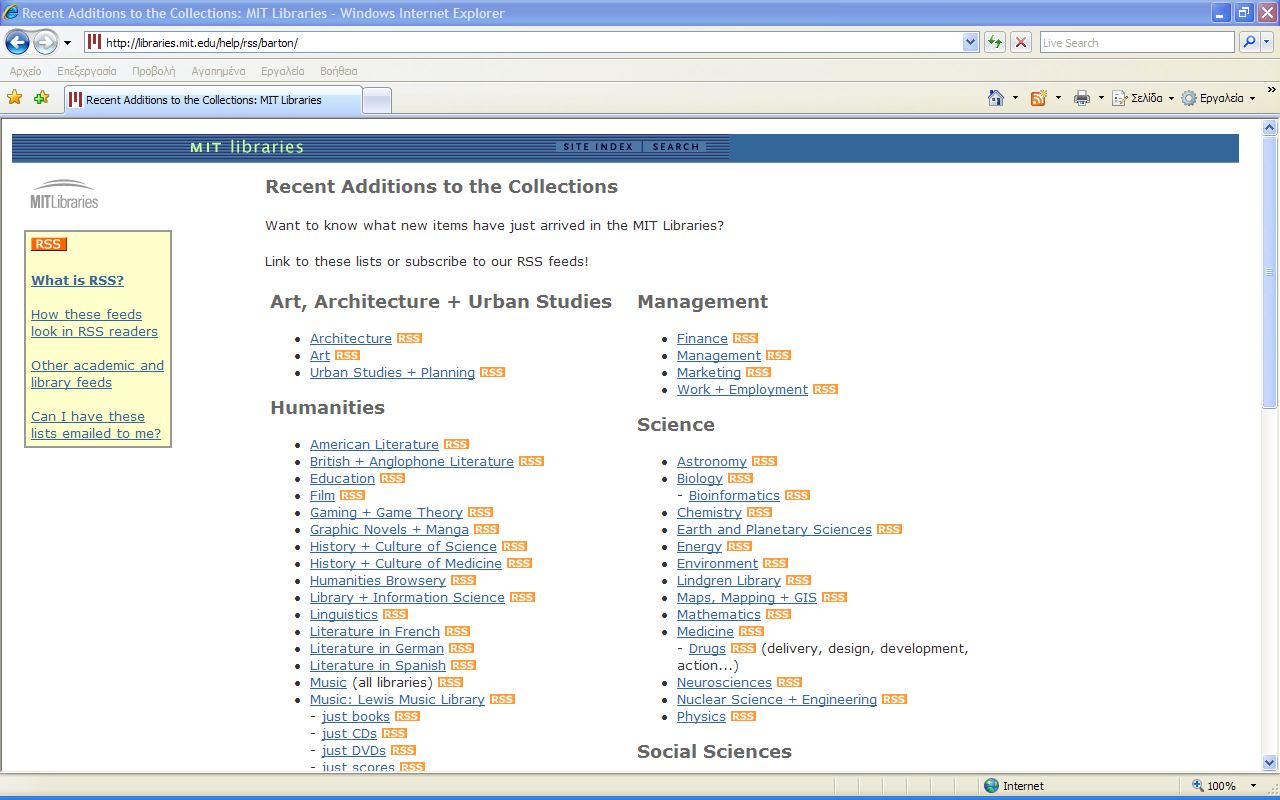Click the Internet zone status indicator
1280x800 pixels.
point(1013,786)
